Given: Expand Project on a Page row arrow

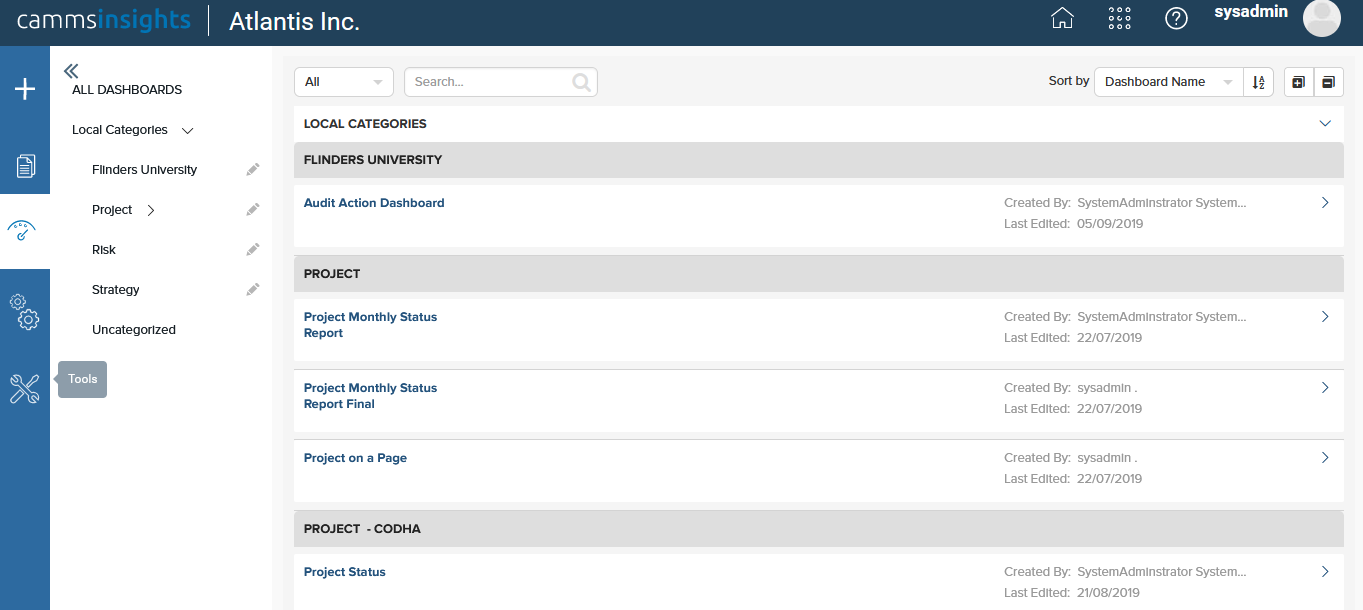Looking at the screenshot, I should point(1325,458).
